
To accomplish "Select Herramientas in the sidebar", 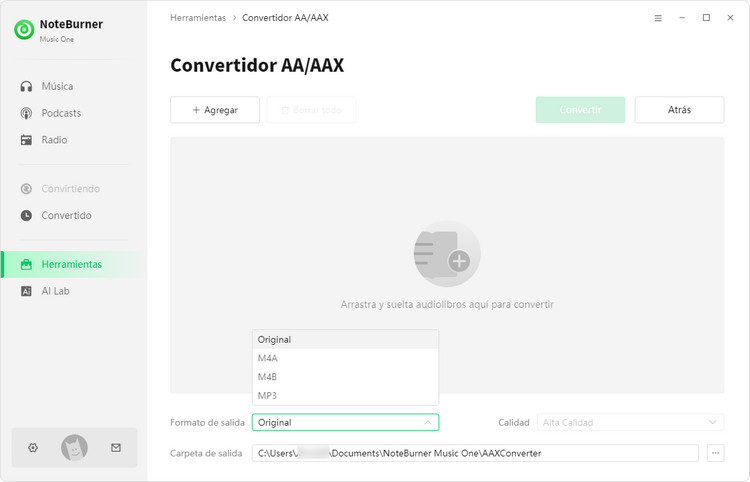I will 74,264.
